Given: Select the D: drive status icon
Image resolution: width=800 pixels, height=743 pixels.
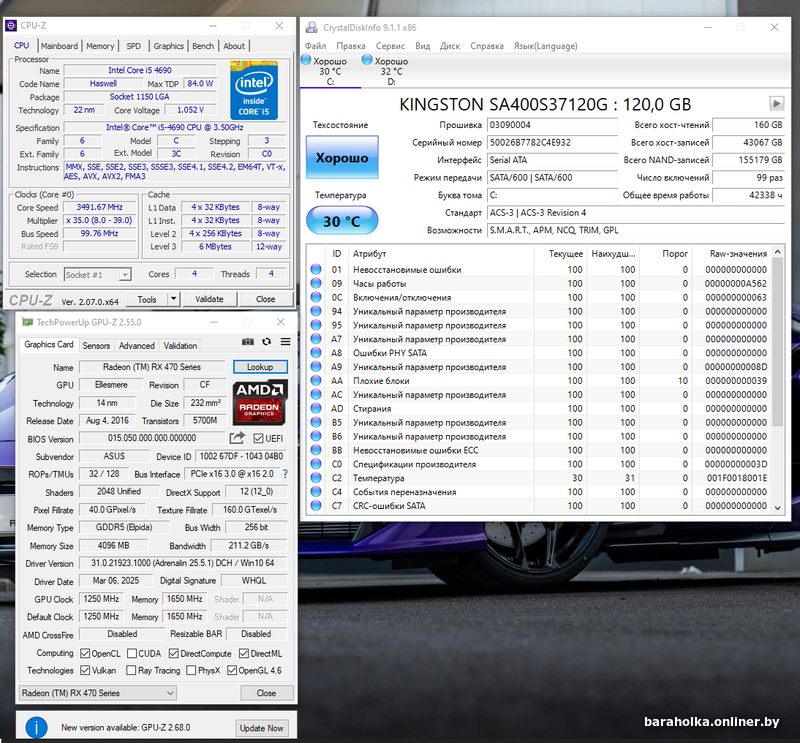Looking at the screenshot, I should coord(369,61).
